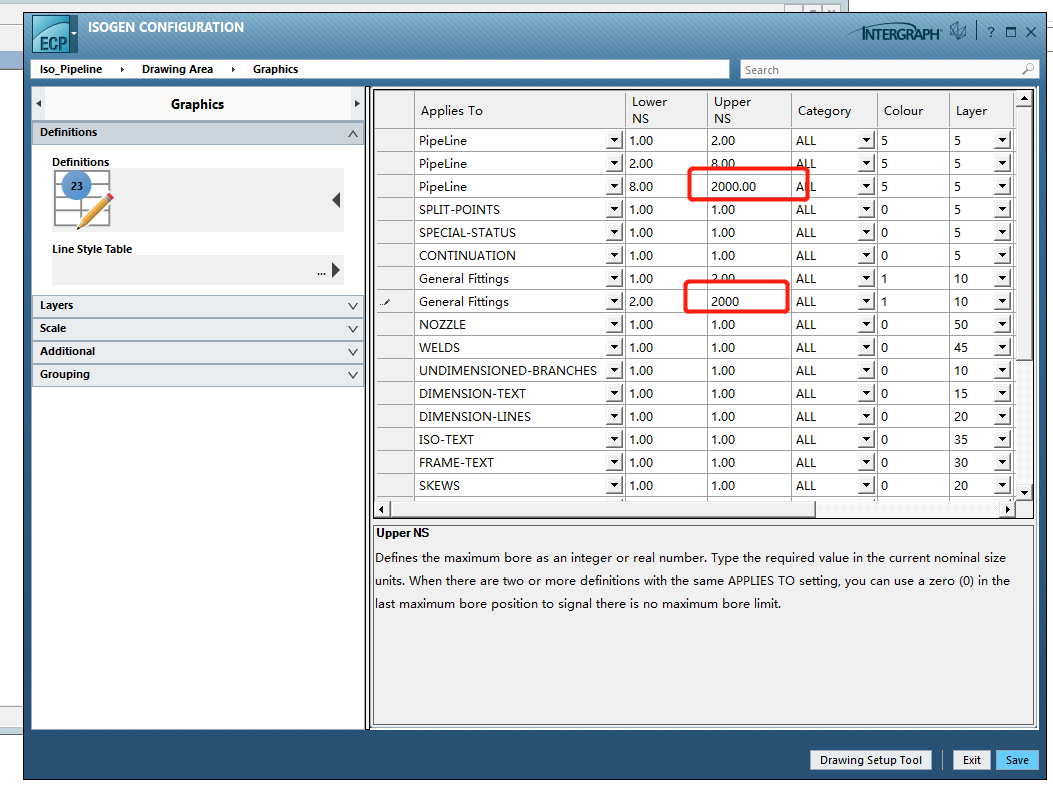Open Applies To dropdown for CONTINUATION
The height and width of the screenshot is (790, 1053).
click(x=614, y=255)
